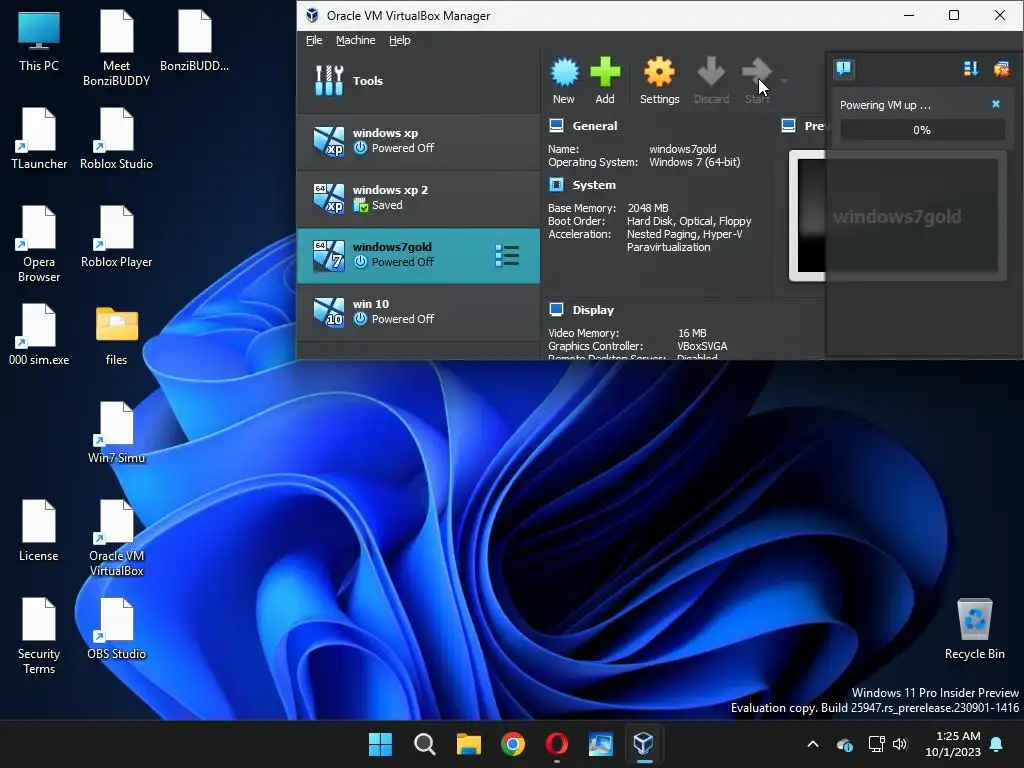Image resolution: width=1024 pixels, height=768 pixels.
Task: Click the Preview section header icon
Action: 788,125
